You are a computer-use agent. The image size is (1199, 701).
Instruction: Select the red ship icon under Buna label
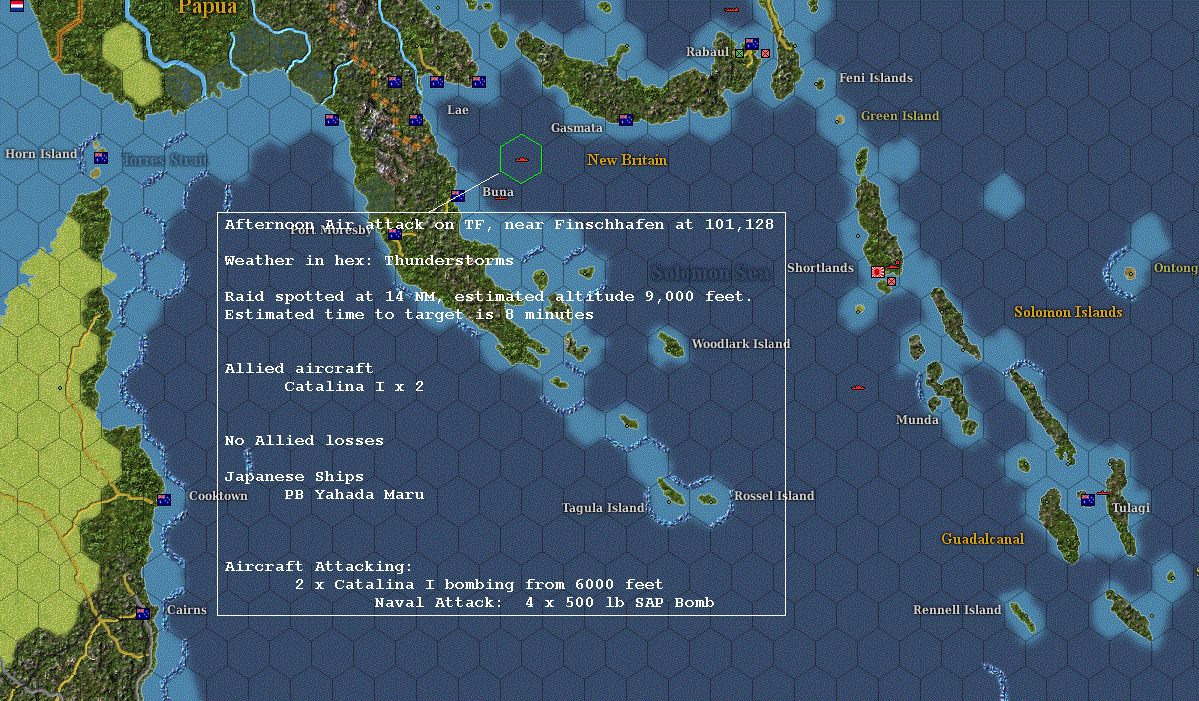click(x=501, y=199)
